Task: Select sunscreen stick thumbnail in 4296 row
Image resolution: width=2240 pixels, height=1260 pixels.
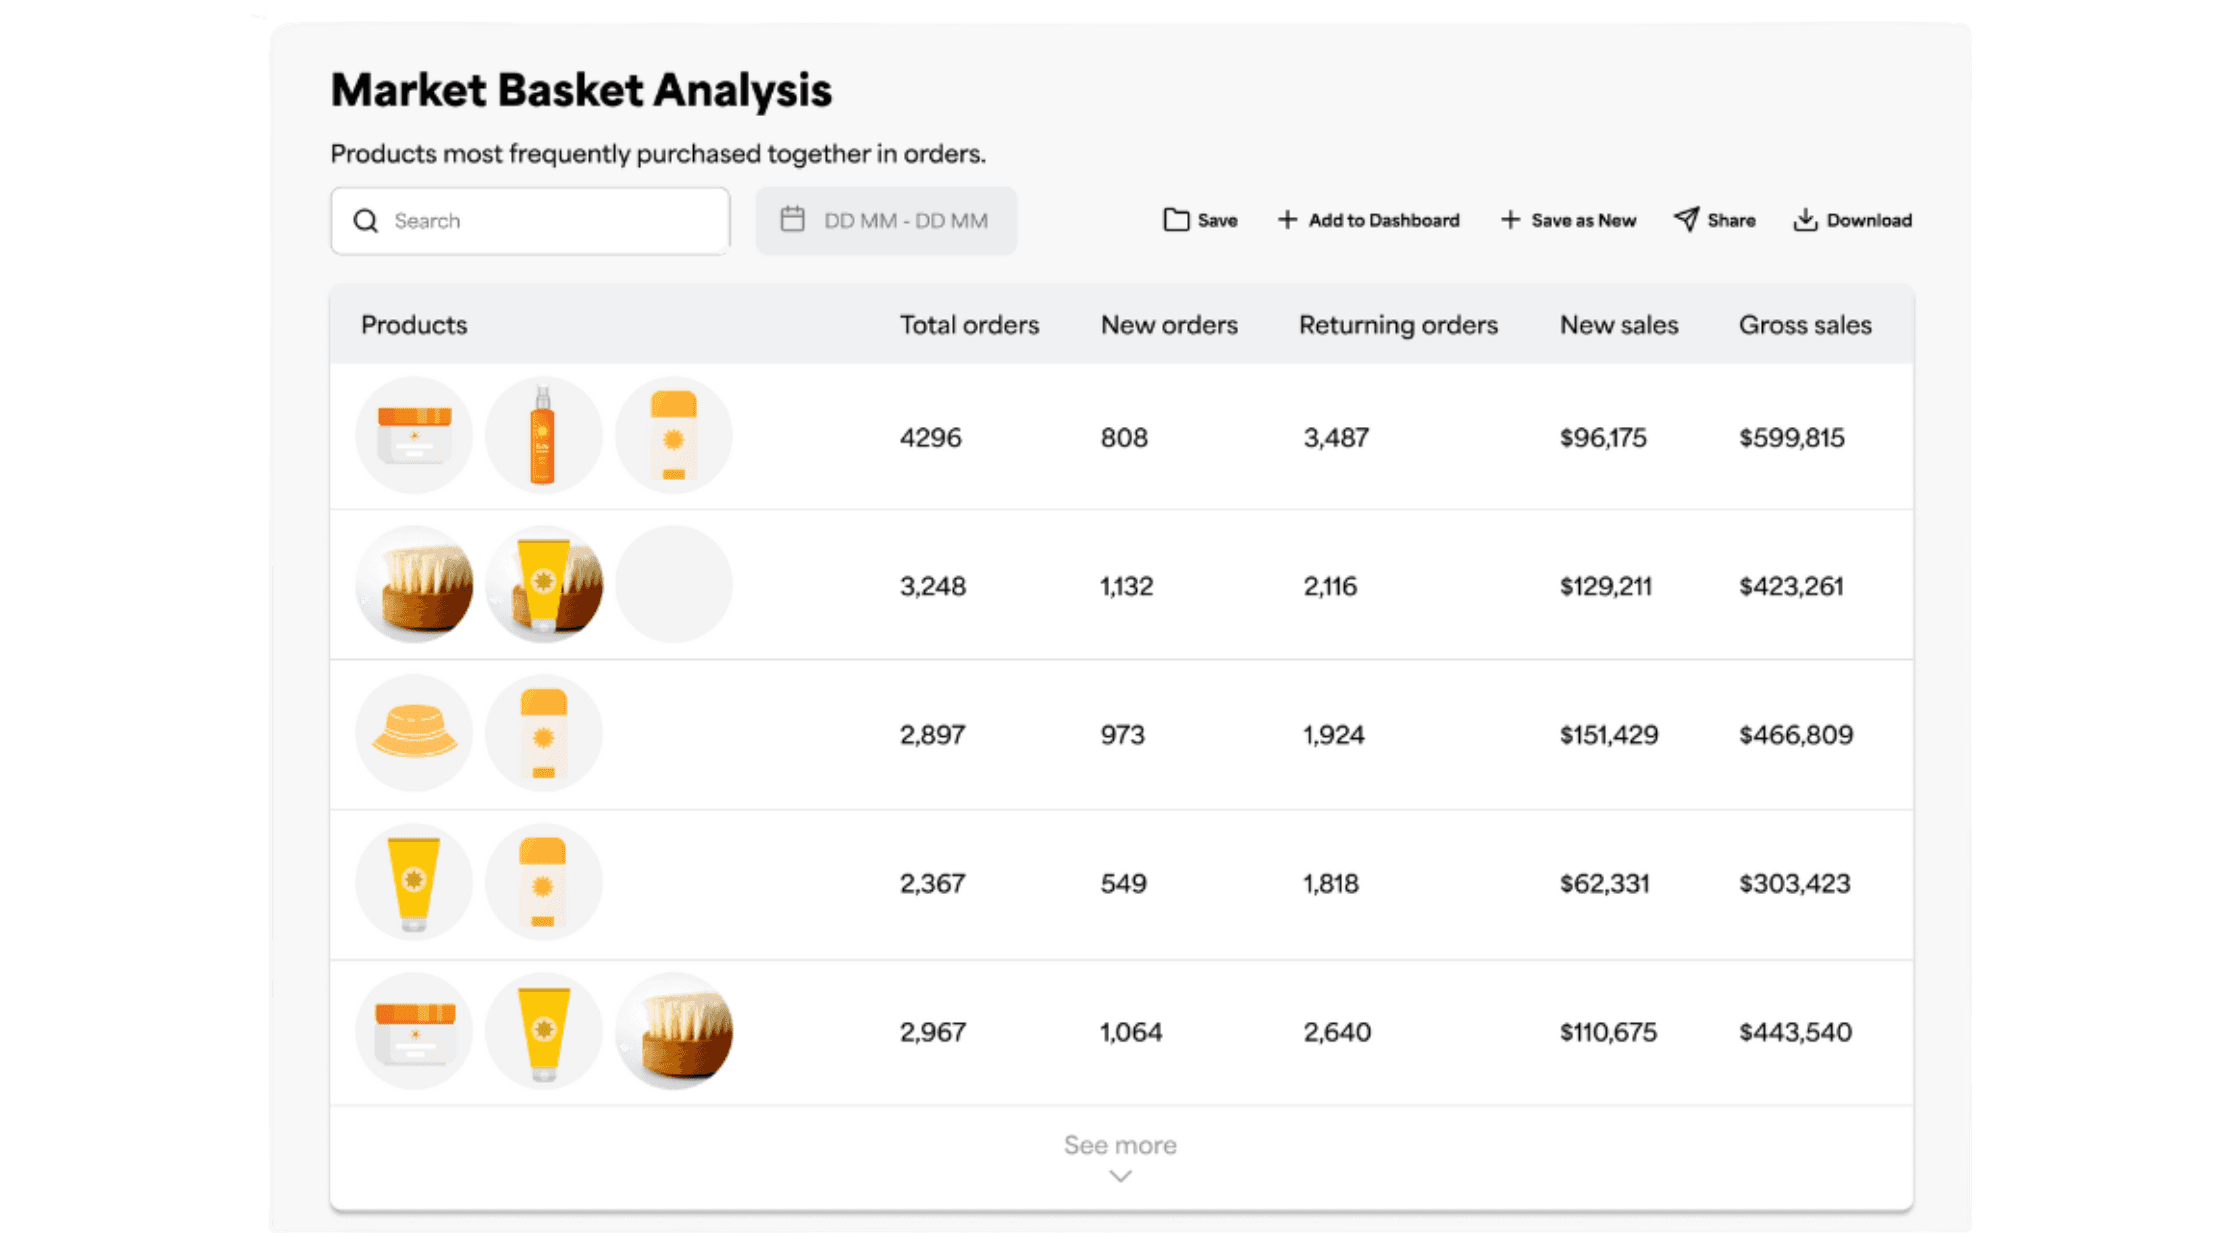Action: click(673, 435)
